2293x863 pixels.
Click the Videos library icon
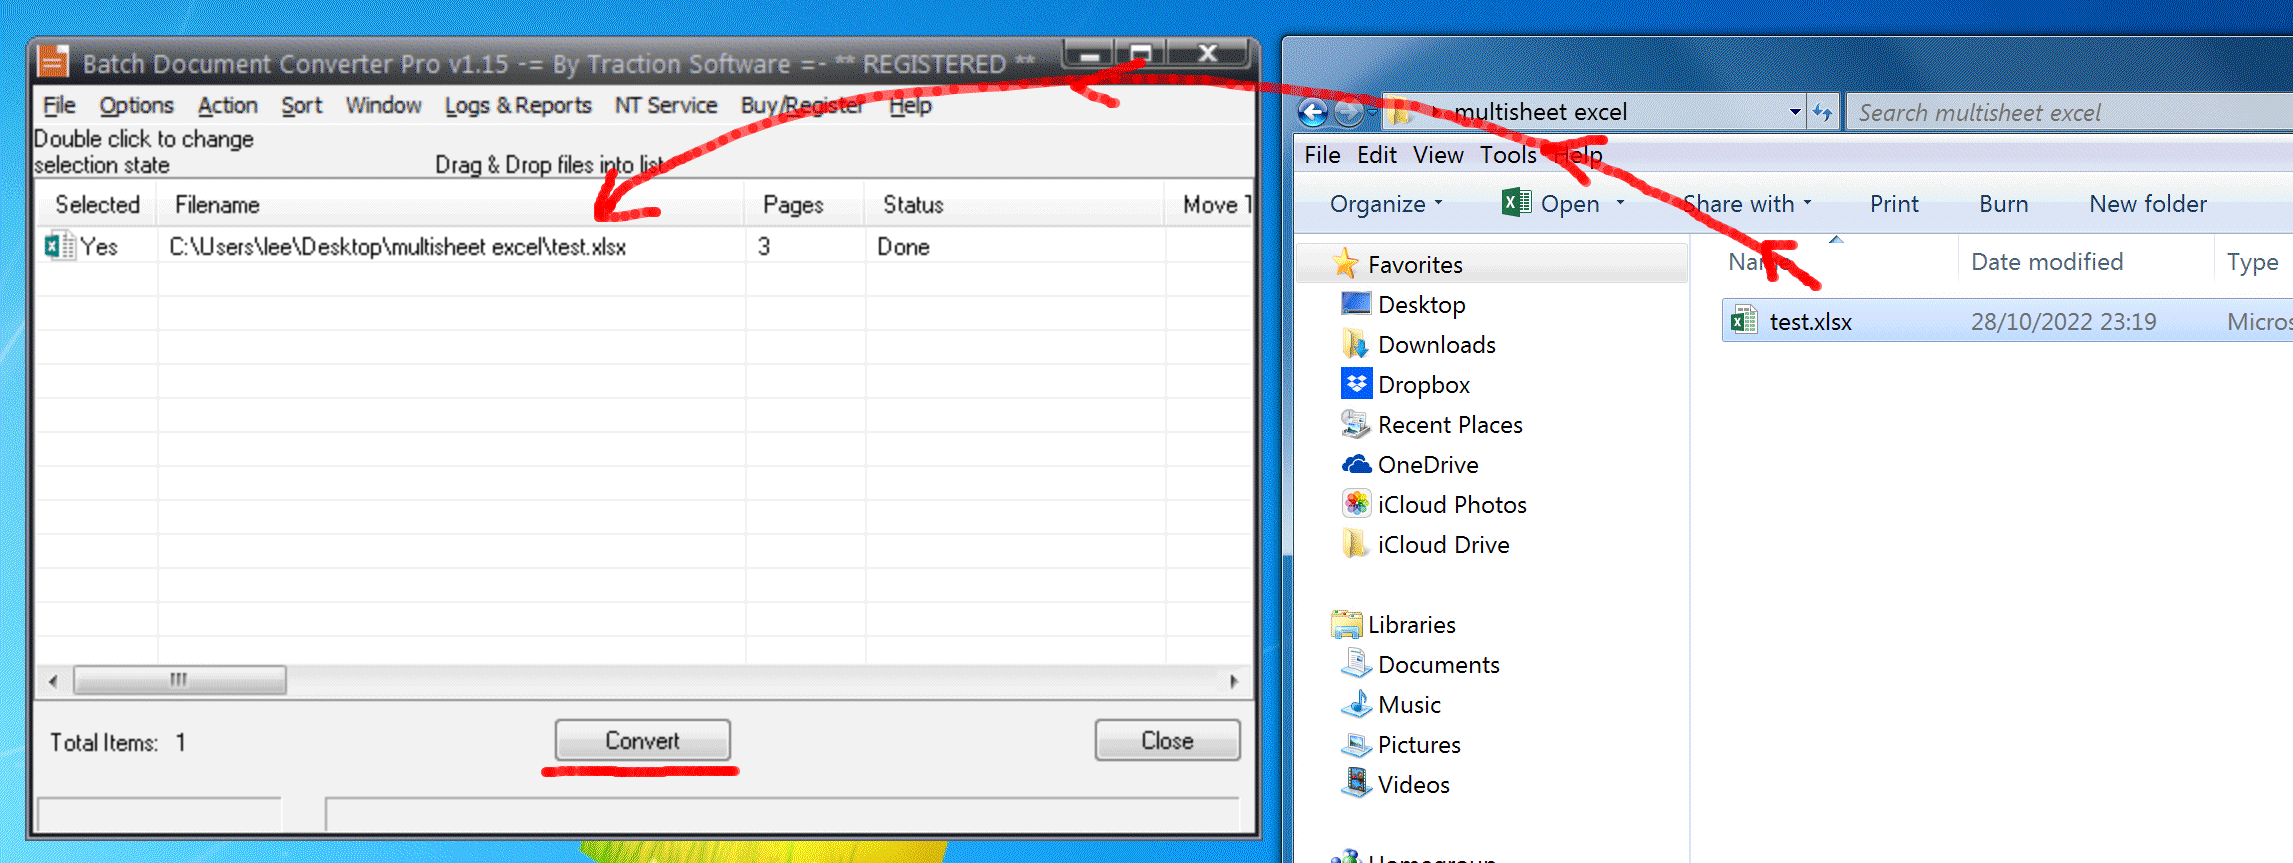click(x=1355, y=784)
